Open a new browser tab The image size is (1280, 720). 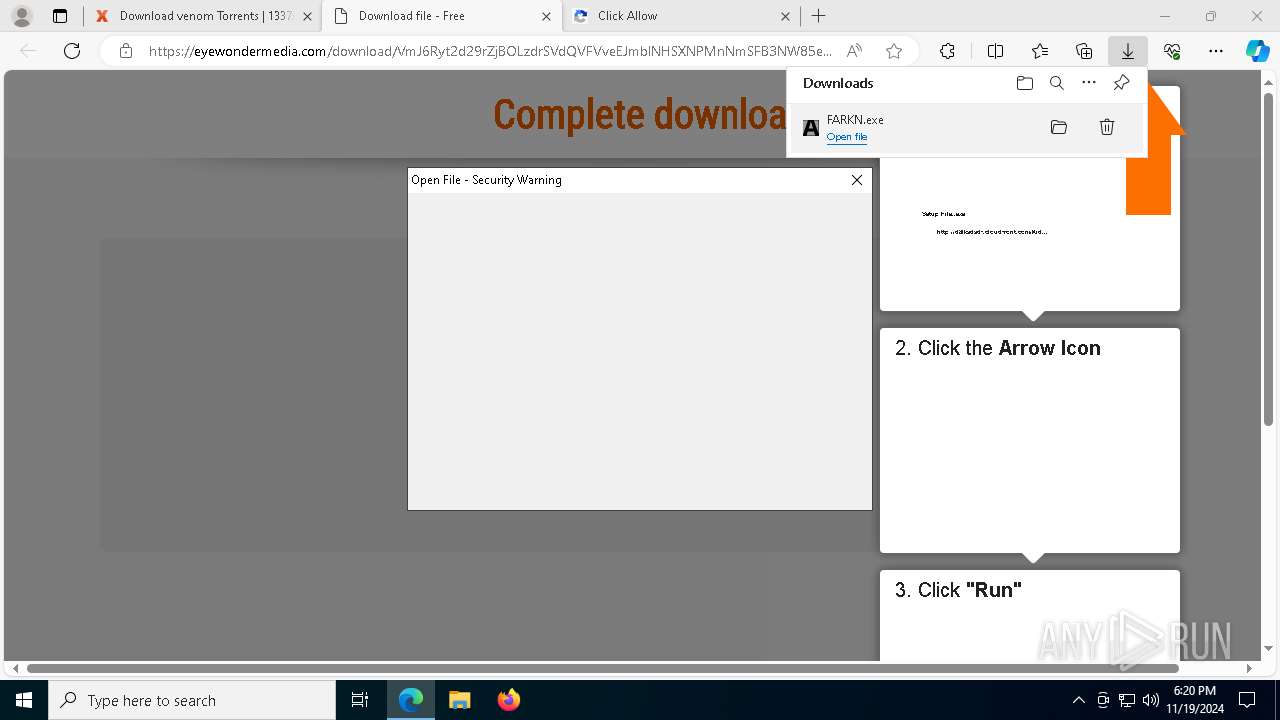click(x=819, y=16)
